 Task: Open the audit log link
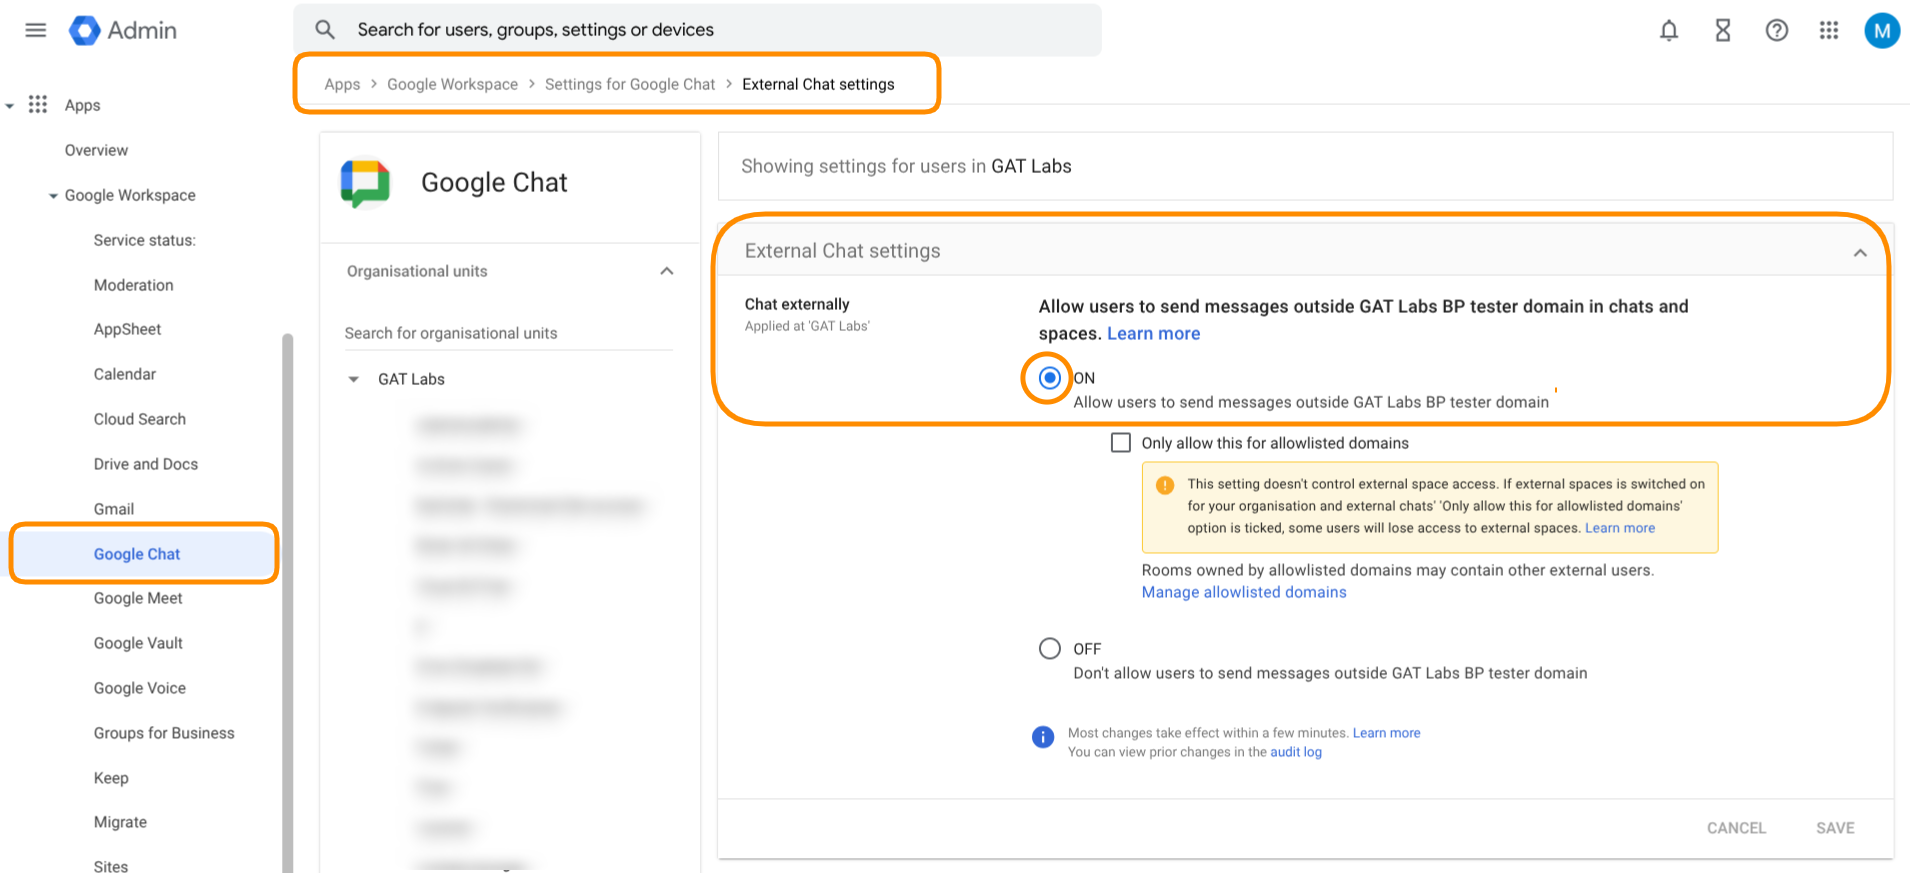click(x=1296, y=752)
